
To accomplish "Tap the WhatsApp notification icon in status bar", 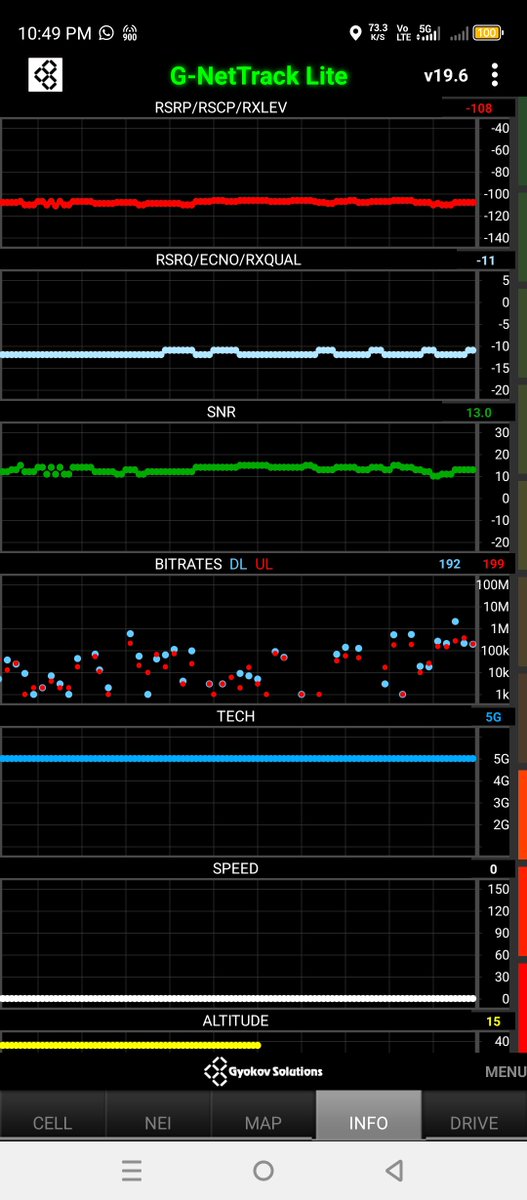I will [107, 33].
